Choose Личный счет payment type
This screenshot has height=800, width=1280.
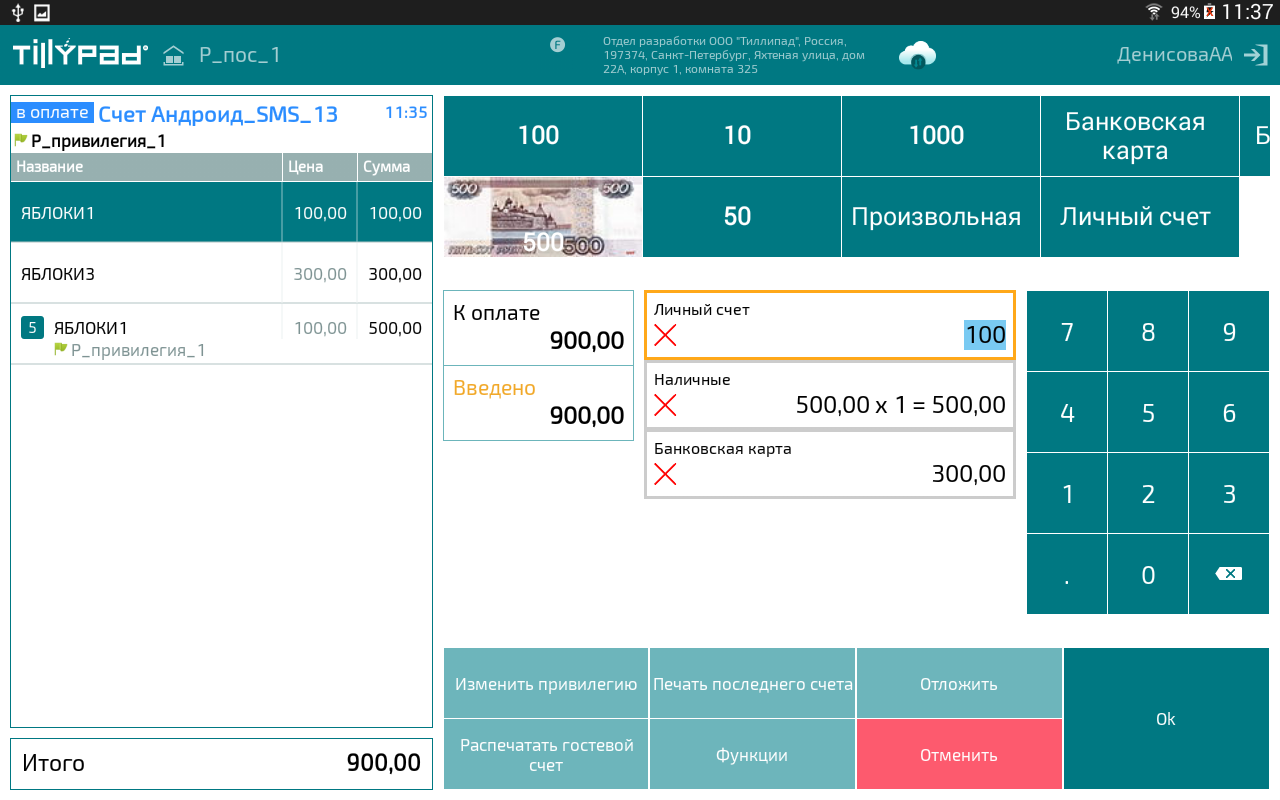(x=1139, y=217)
